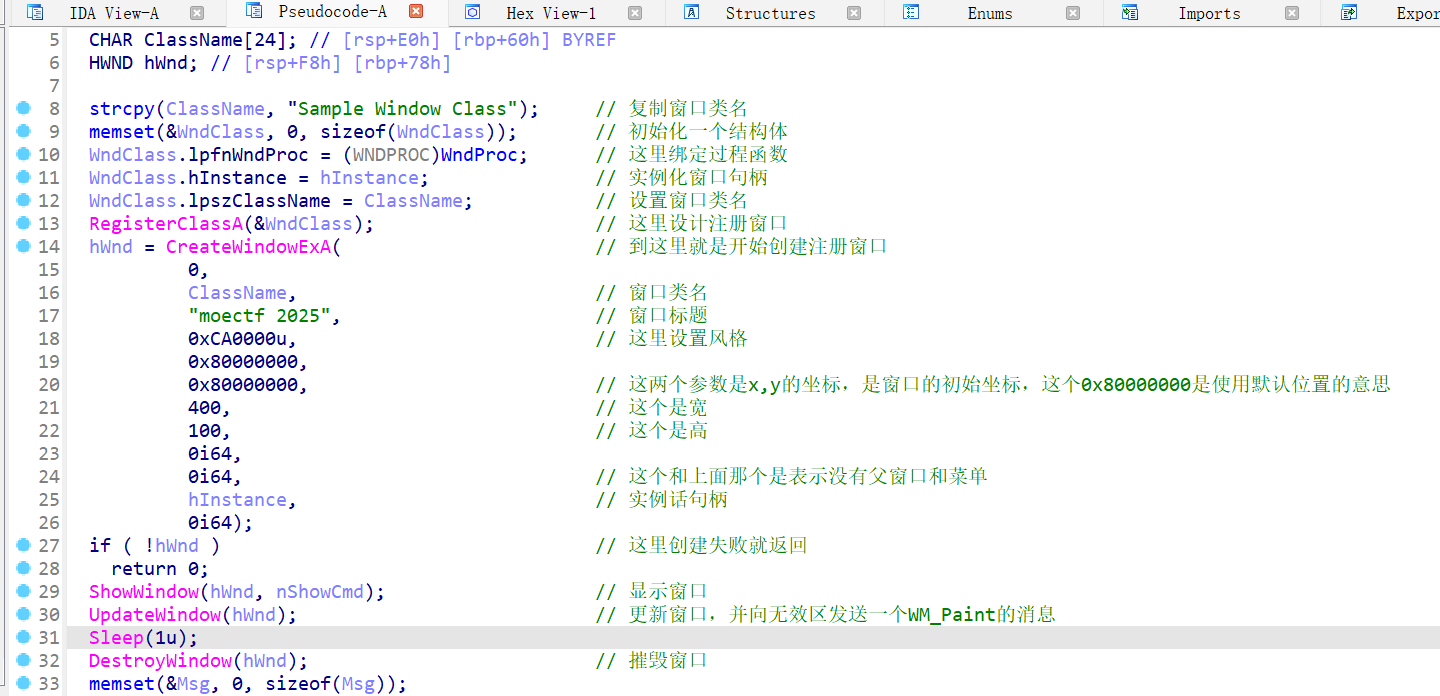Click the Enums tab icon
Screen dimensions: 1440x696
tap(910, 13)
